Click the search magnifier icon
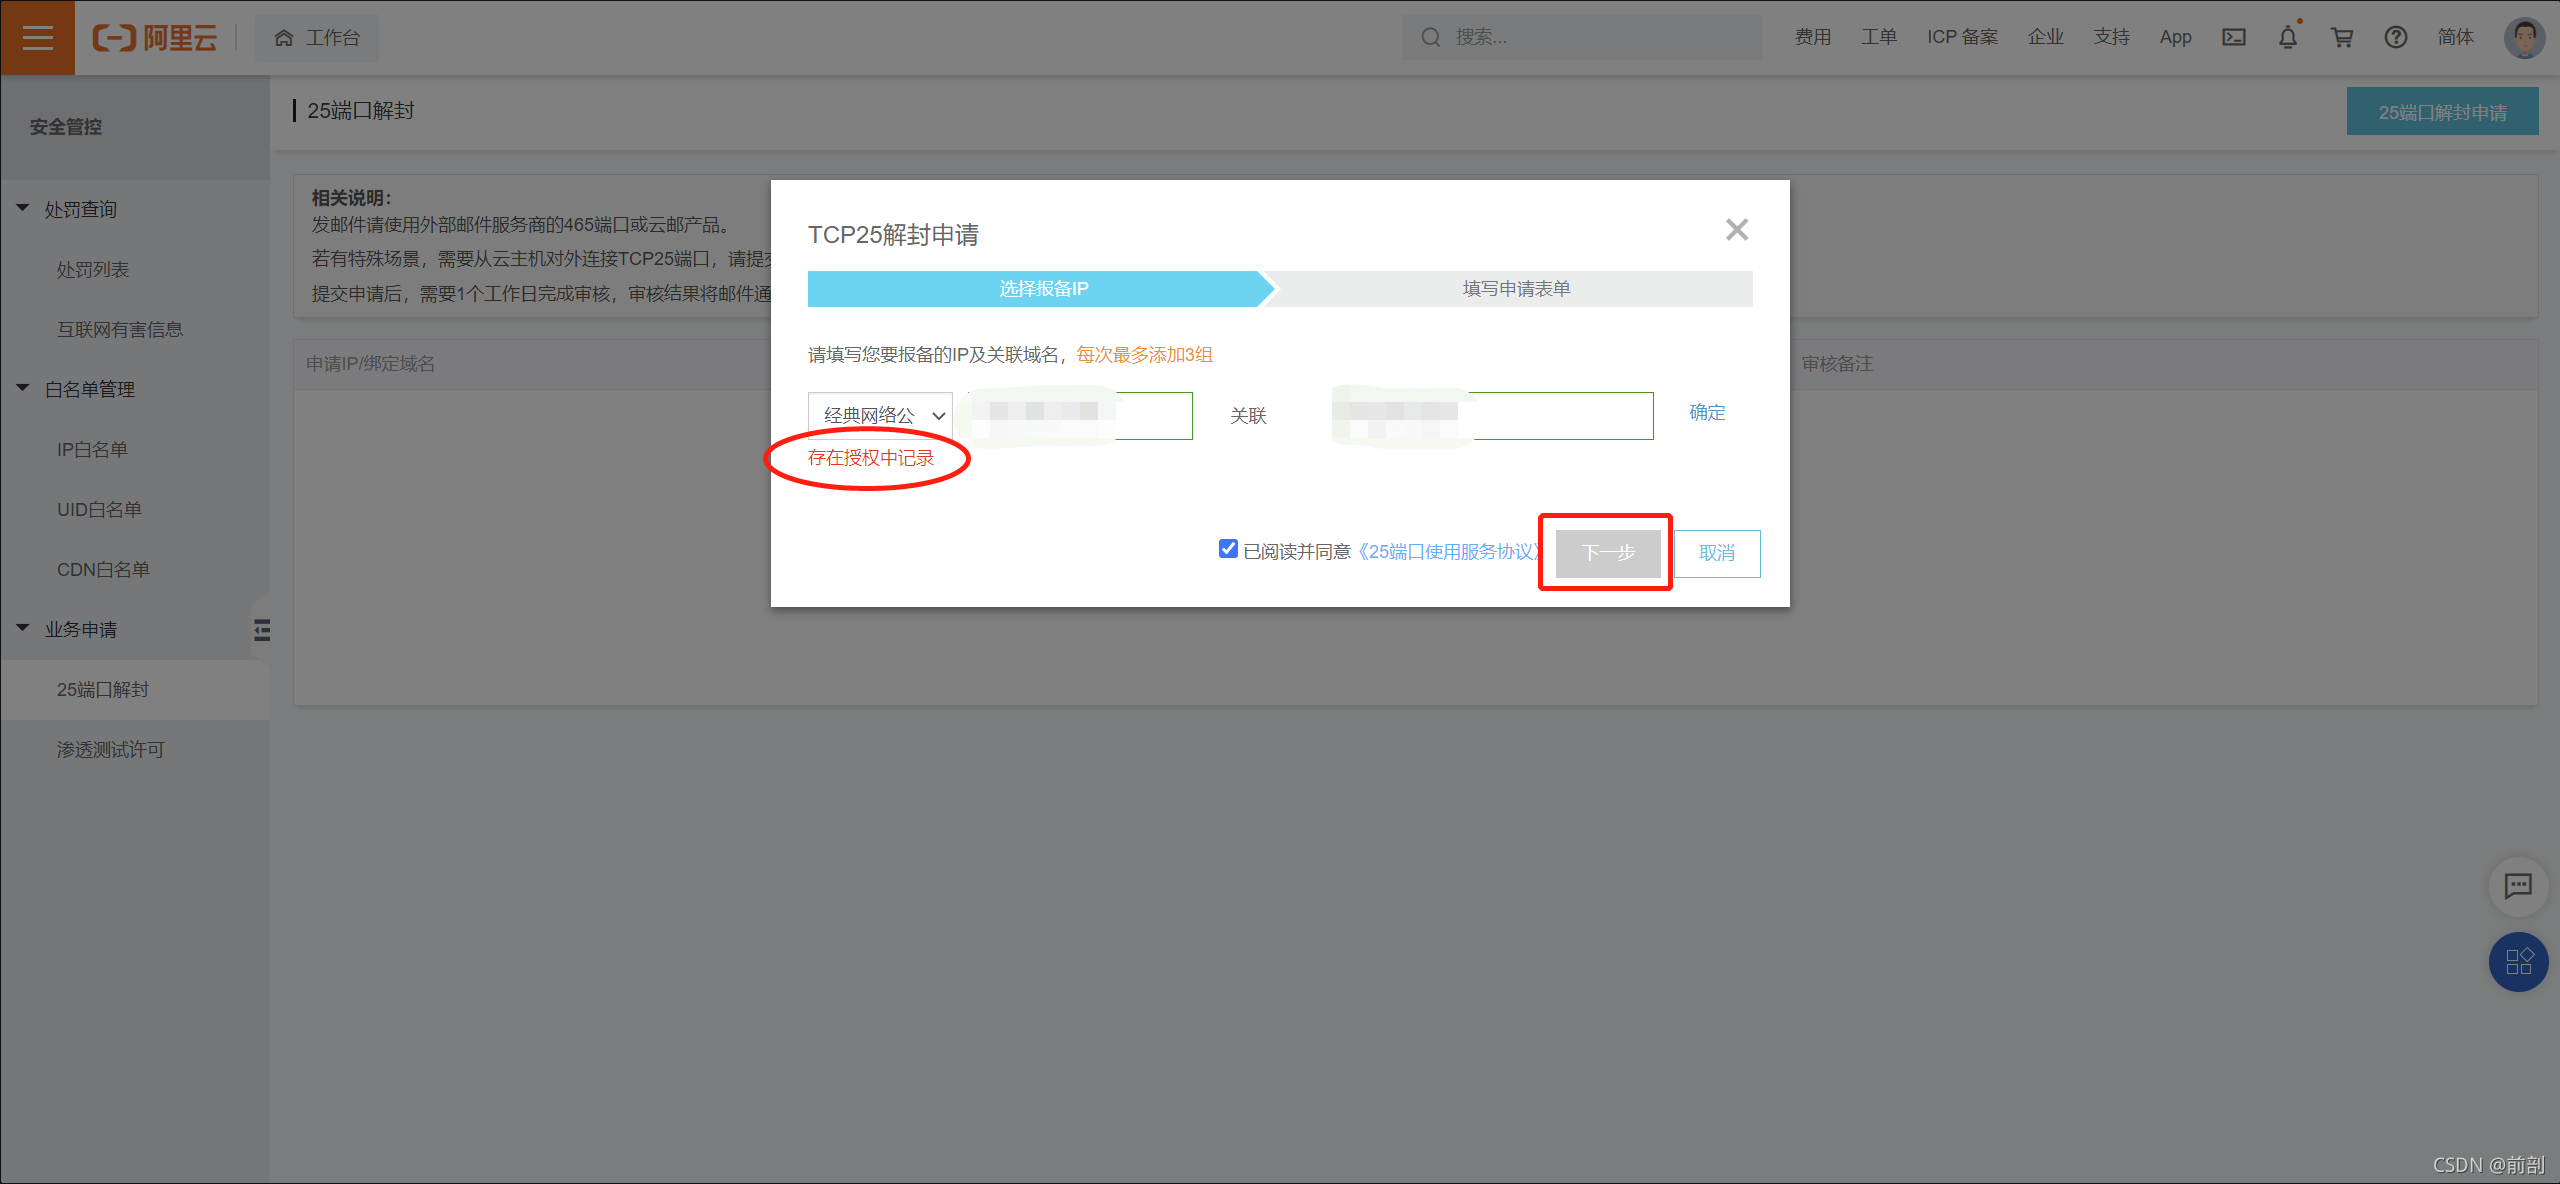Screen dimensions: 2560x1184 1431,37
